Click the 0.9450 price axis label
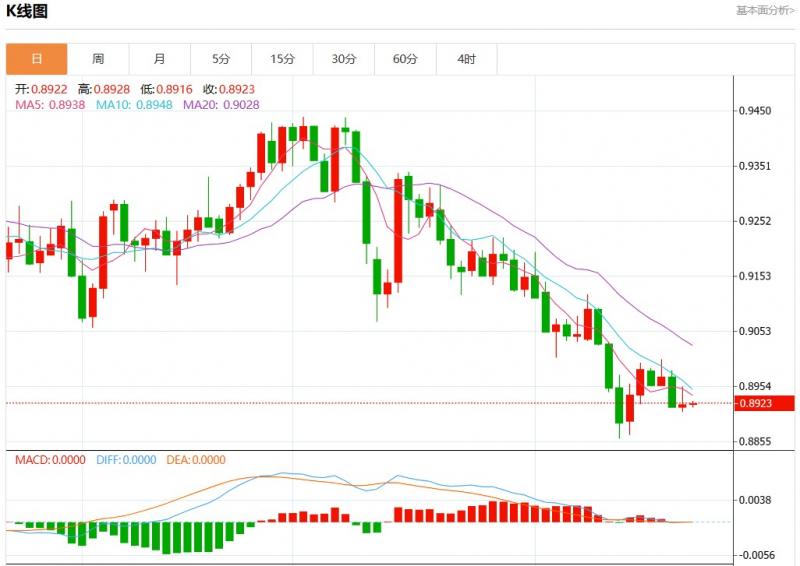 point(755,111)
